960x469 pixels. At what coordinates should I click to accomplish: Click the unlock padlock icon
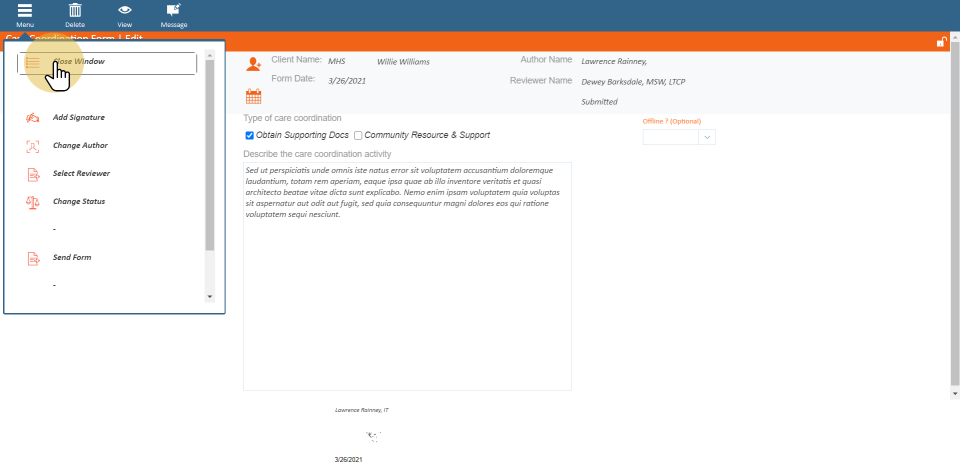click(941, 42)
